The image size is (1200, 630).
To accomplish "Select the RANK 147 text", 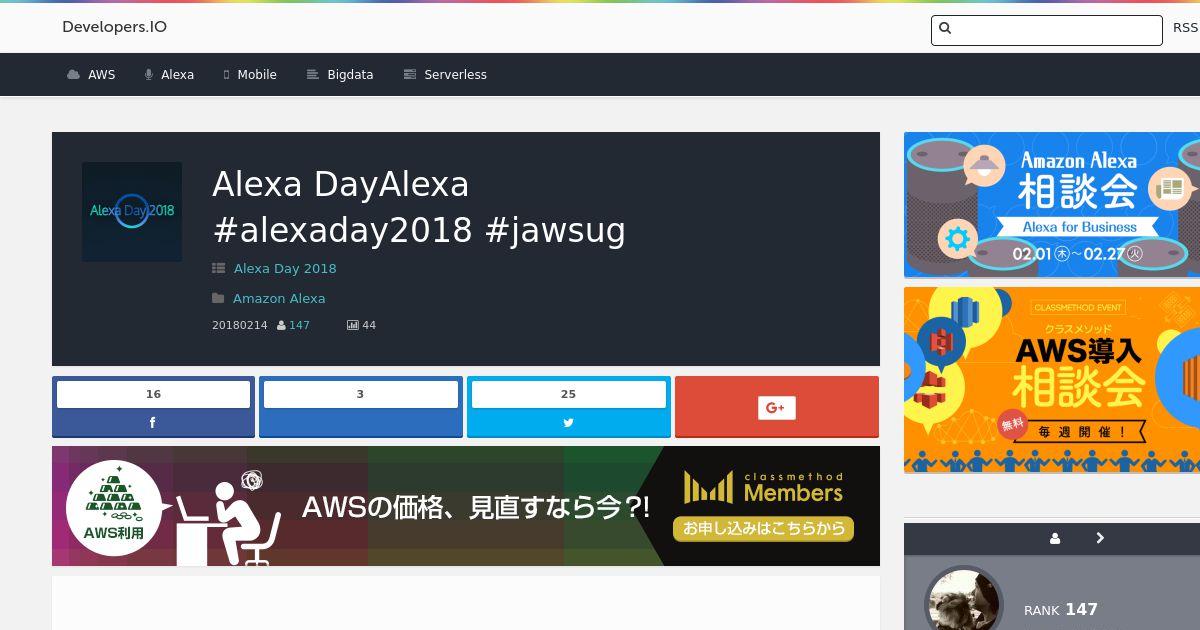I will 1061,610.
